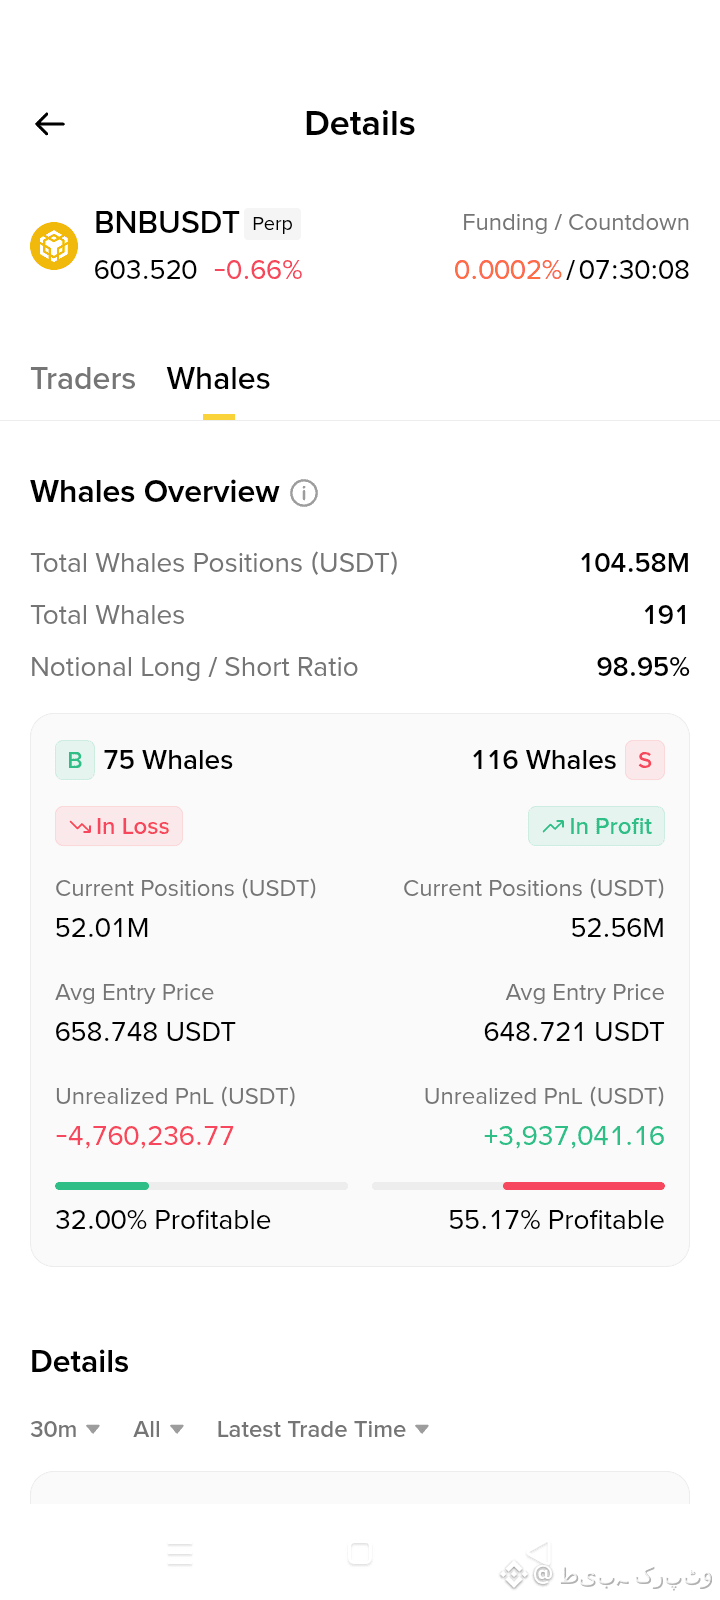Tap the BNB coin logo icon
The height and width of the screenshot is (1600, 720).
point(54,246)
